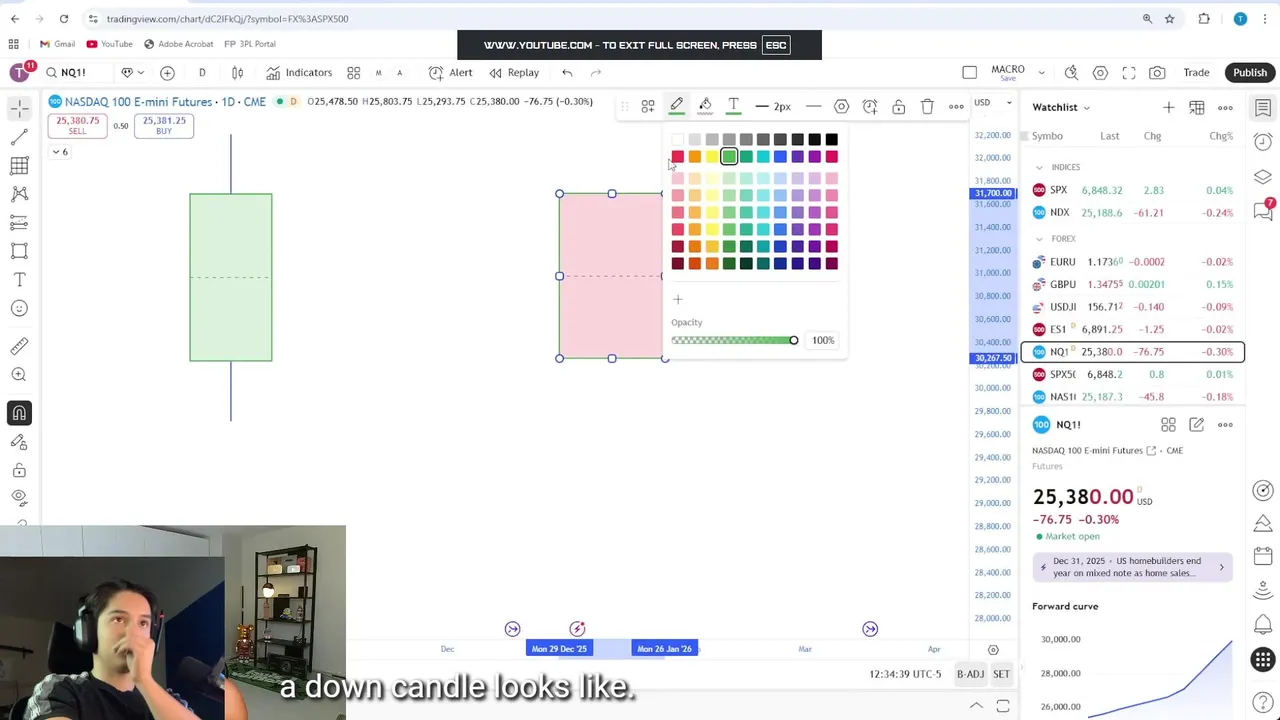The image size is (1280, 720).
Task: Change the line style option
Action: [814, 106]
